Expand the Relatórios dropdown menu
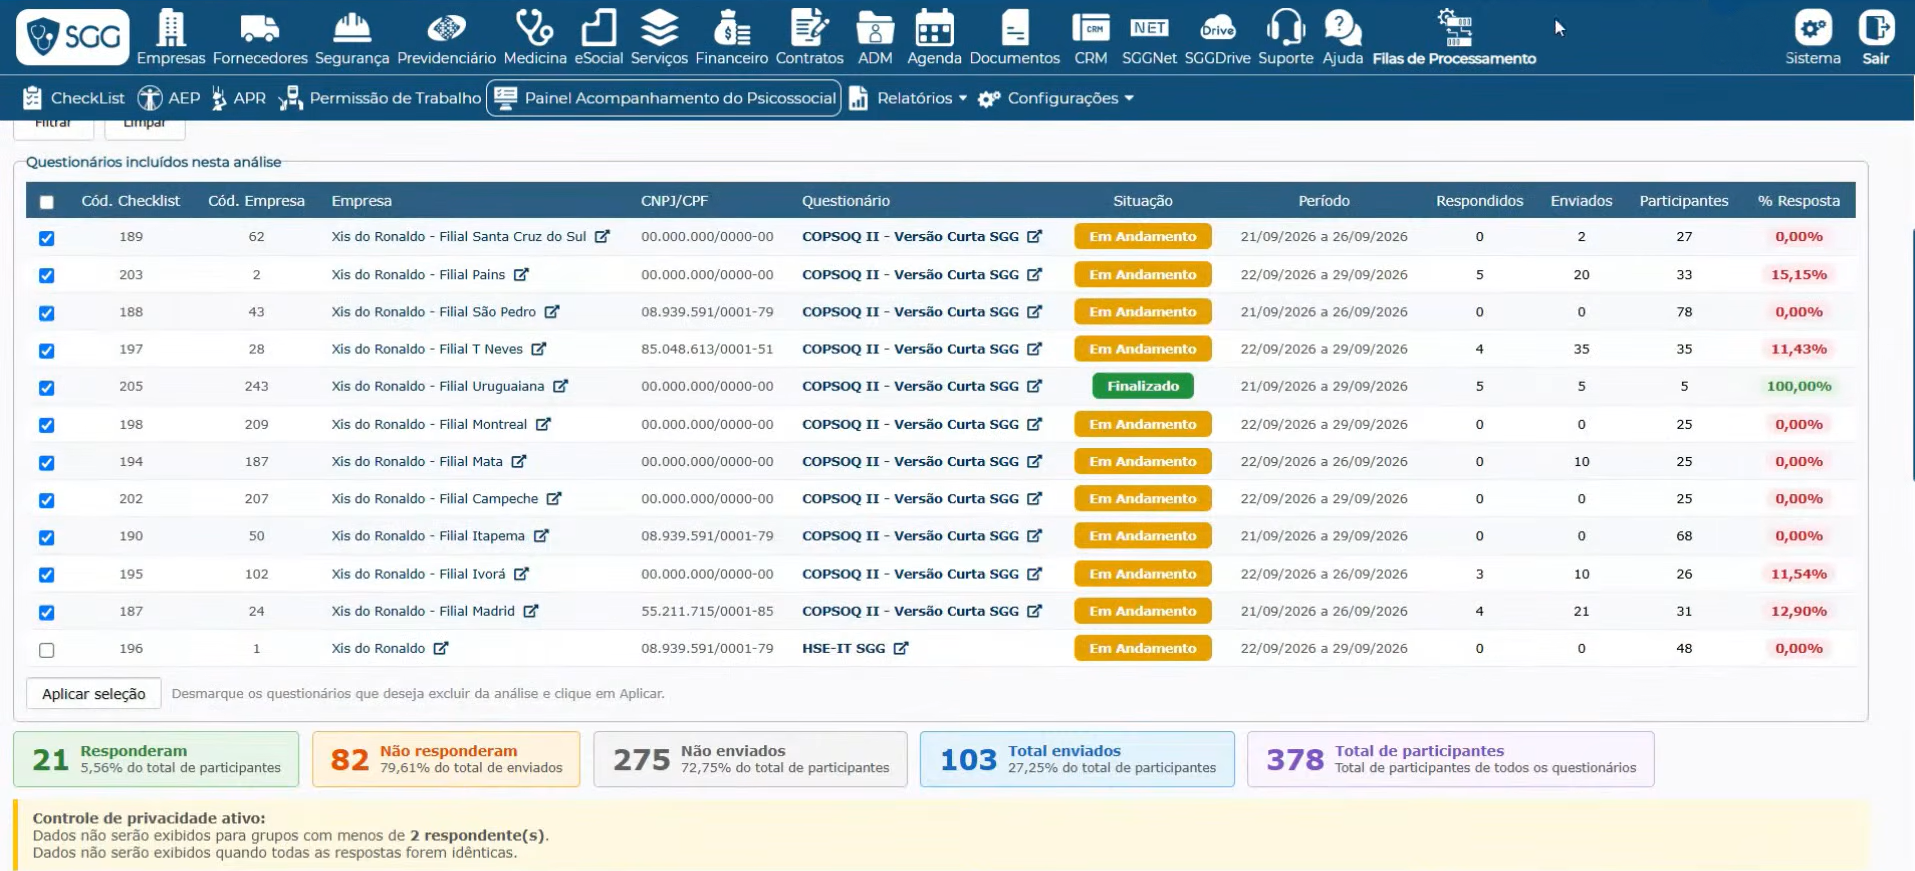 [x=908, y=98]
